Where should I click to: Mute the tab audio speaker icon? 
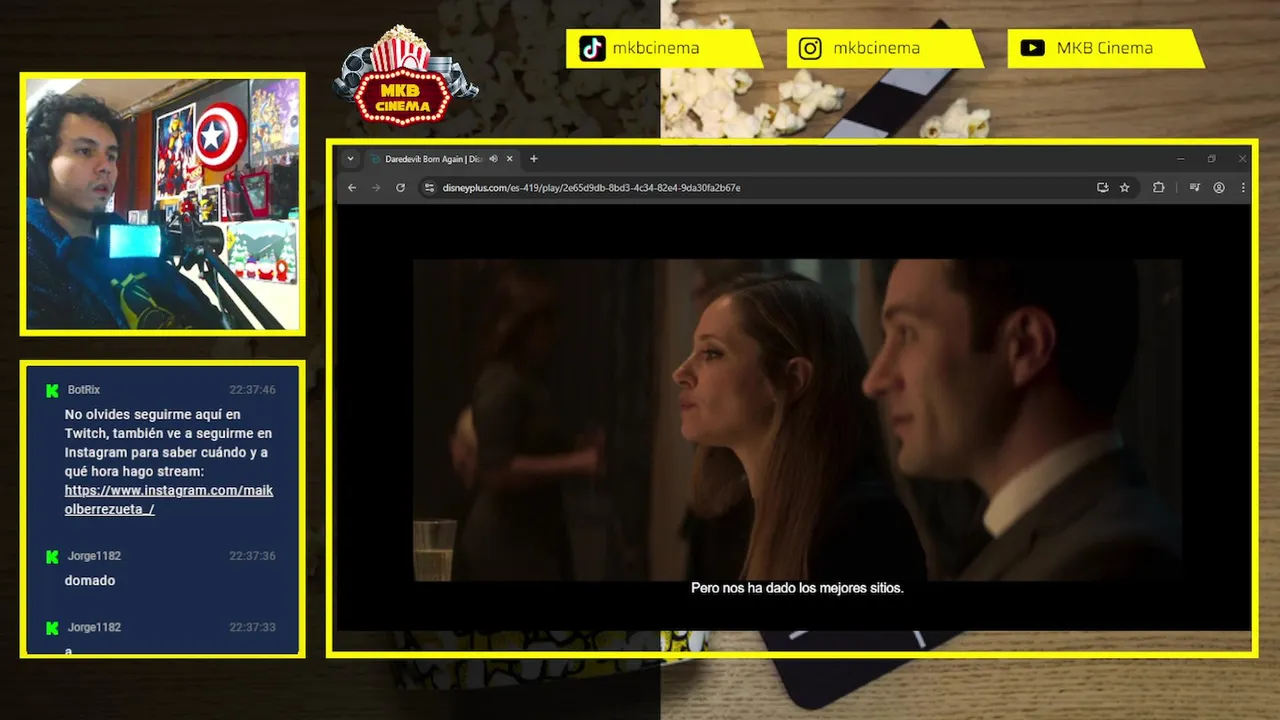click(x=494, y=159)
